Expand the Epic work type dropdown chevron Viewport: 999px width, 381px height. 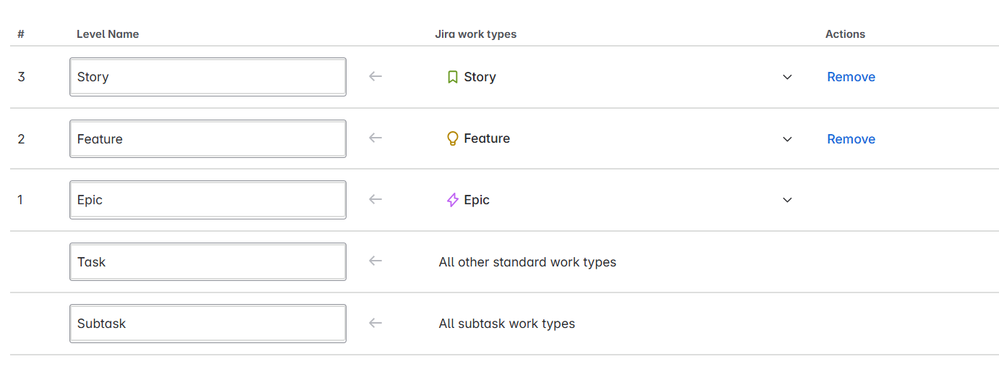tap(787, 200)
